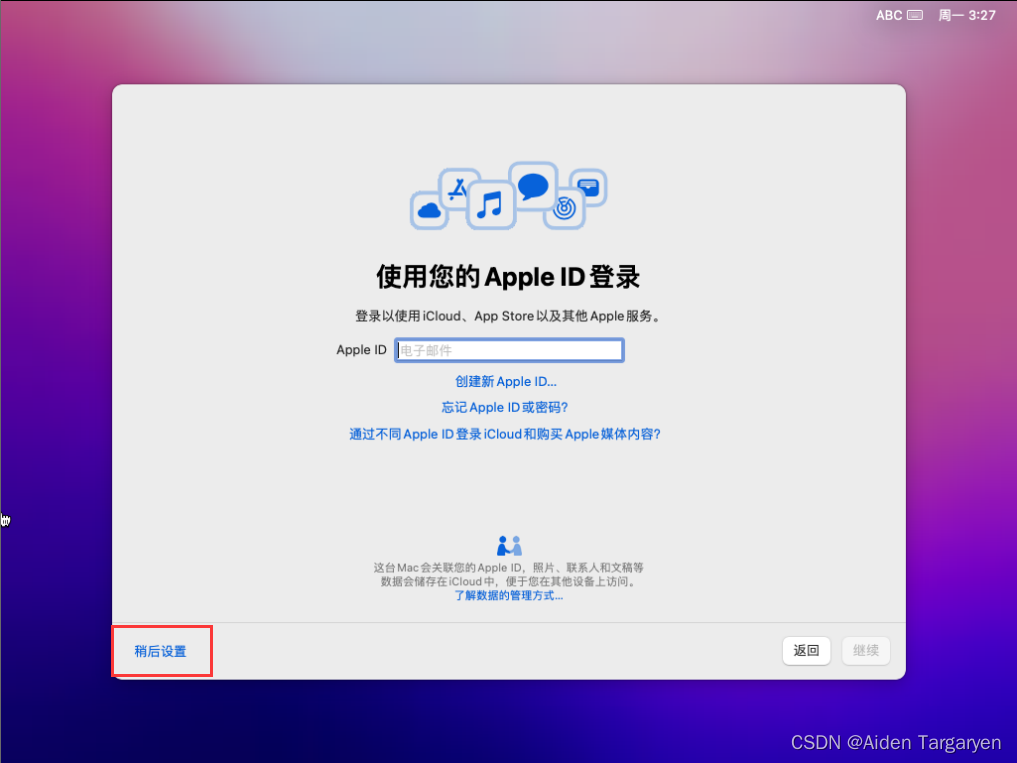The width and height of the screenshot is (1017, 763).
Task: Click the App Store icon
Action: tap(459, 188)
